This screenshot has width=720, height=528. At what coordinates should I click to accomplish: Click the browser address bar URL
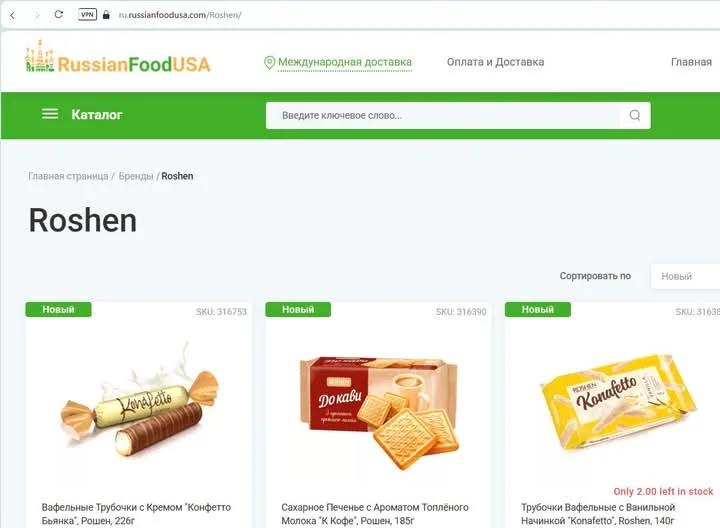pos(180,15)
